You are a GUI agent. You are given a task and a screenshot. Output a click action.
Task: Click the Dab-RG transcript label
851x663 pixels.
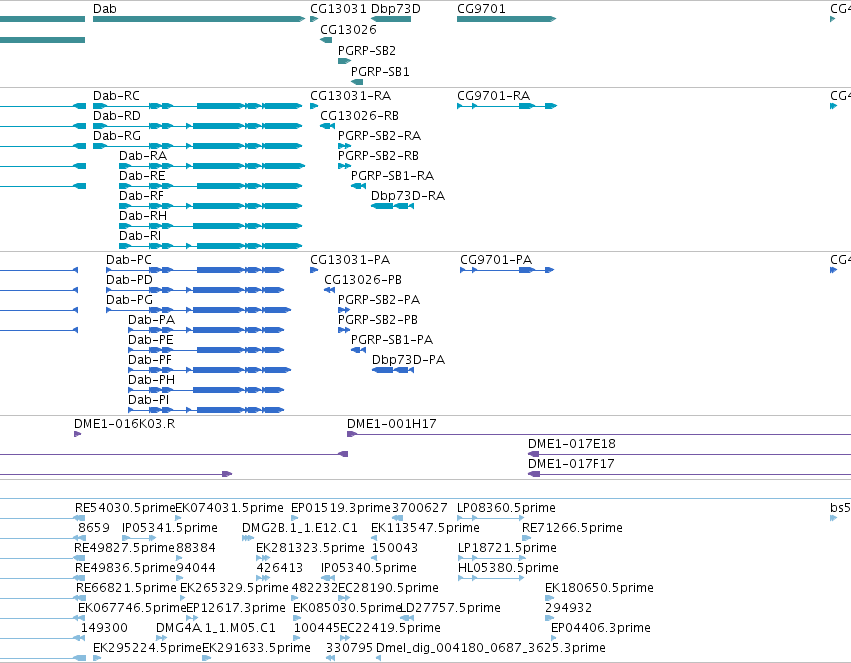(x=117, y=136)
